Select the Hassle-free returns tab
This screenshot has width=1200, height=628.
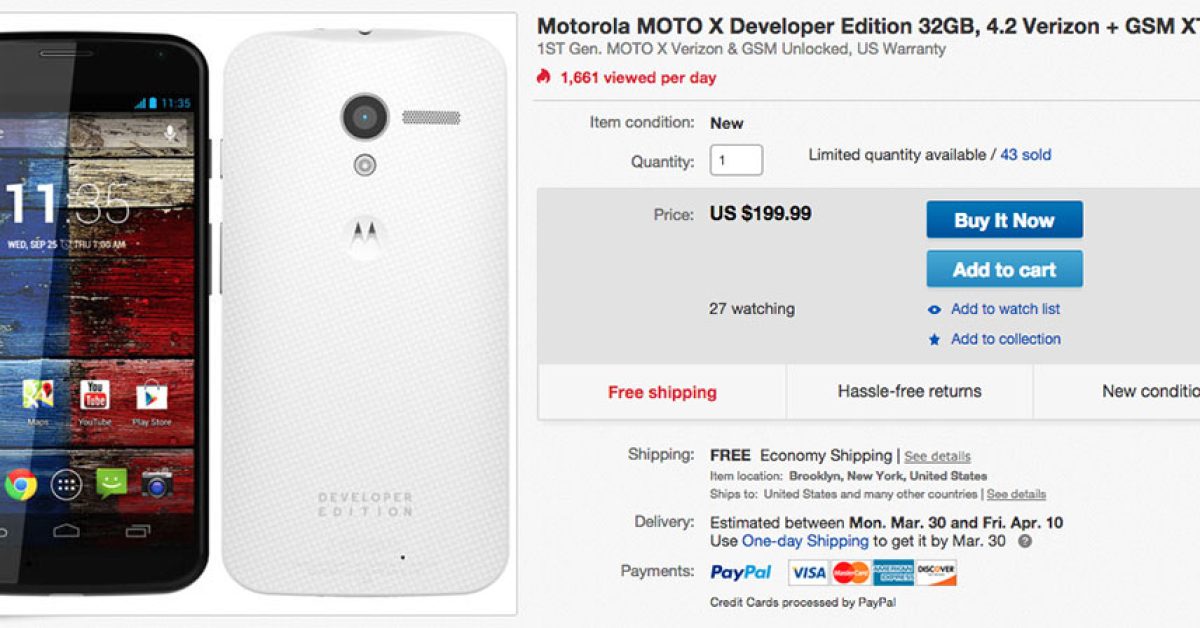pos(909,392)
